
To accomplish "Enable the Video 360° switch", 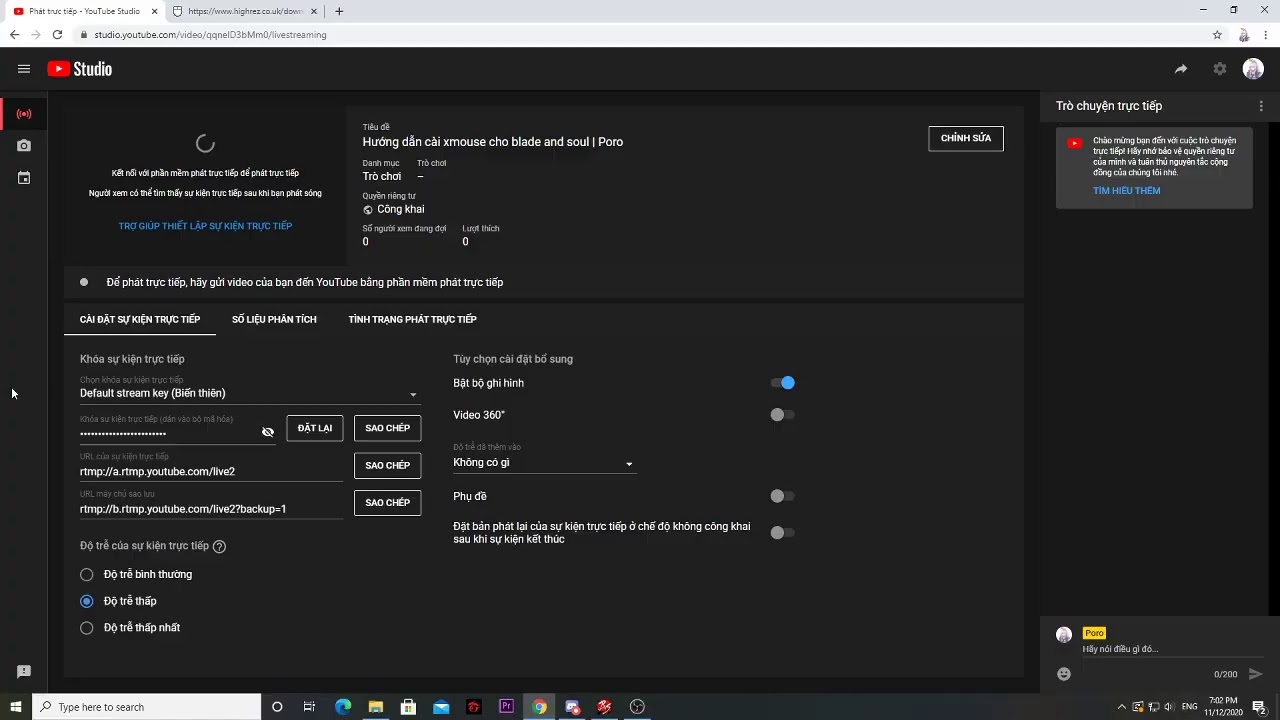I will (x=782, y=415).
